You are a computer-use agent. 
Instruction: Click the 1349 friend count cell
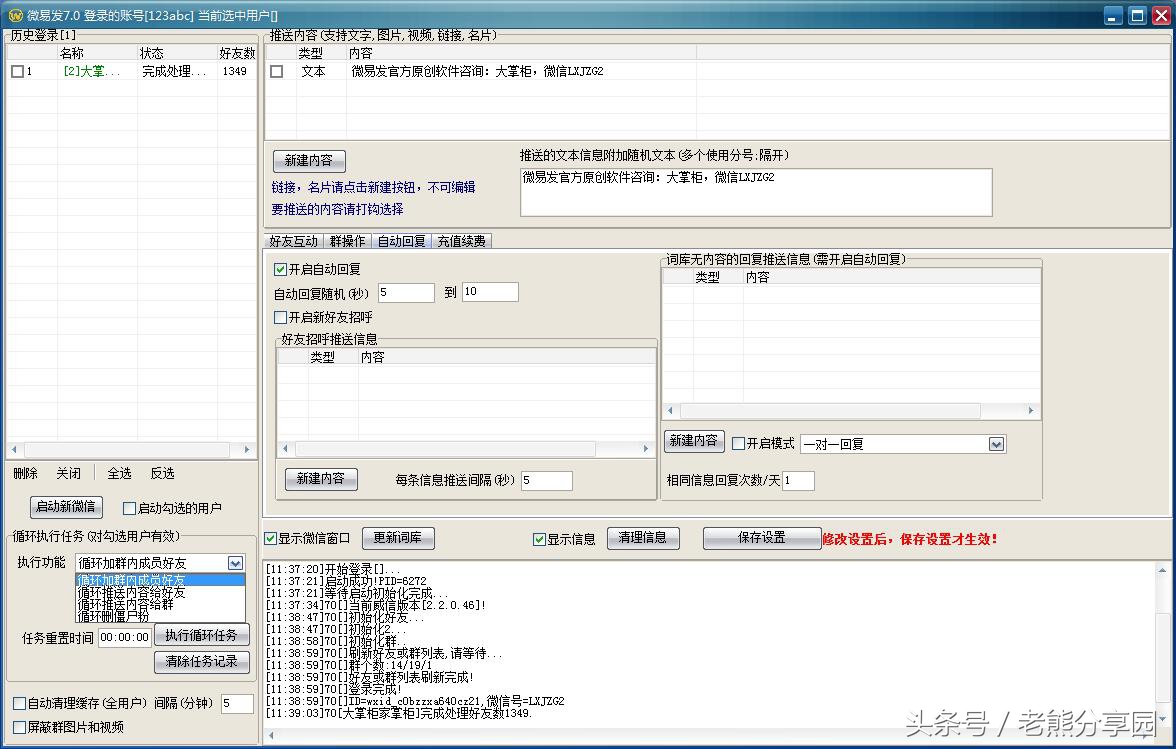pos(235,71)
